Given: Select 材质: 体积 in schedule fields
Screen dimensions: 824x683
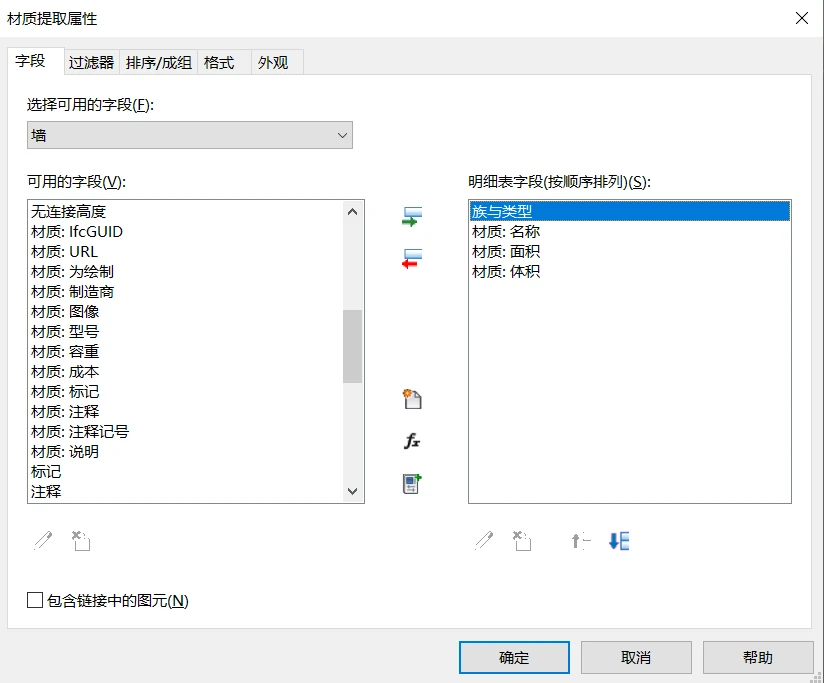Looking at the screenshot, I should 630,272.
